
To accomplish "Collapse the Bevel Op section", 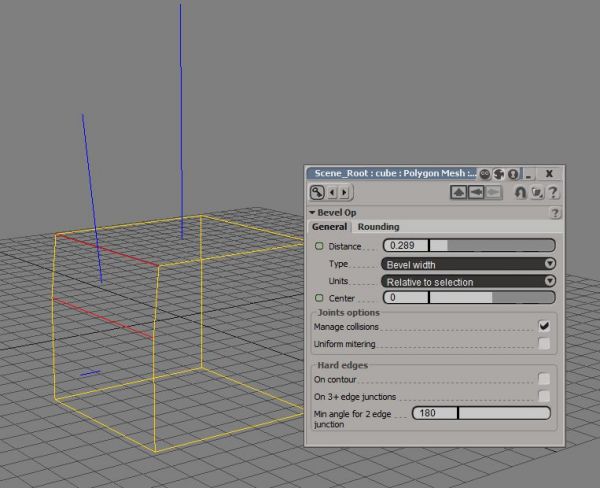I will click(x=312, y=213).
